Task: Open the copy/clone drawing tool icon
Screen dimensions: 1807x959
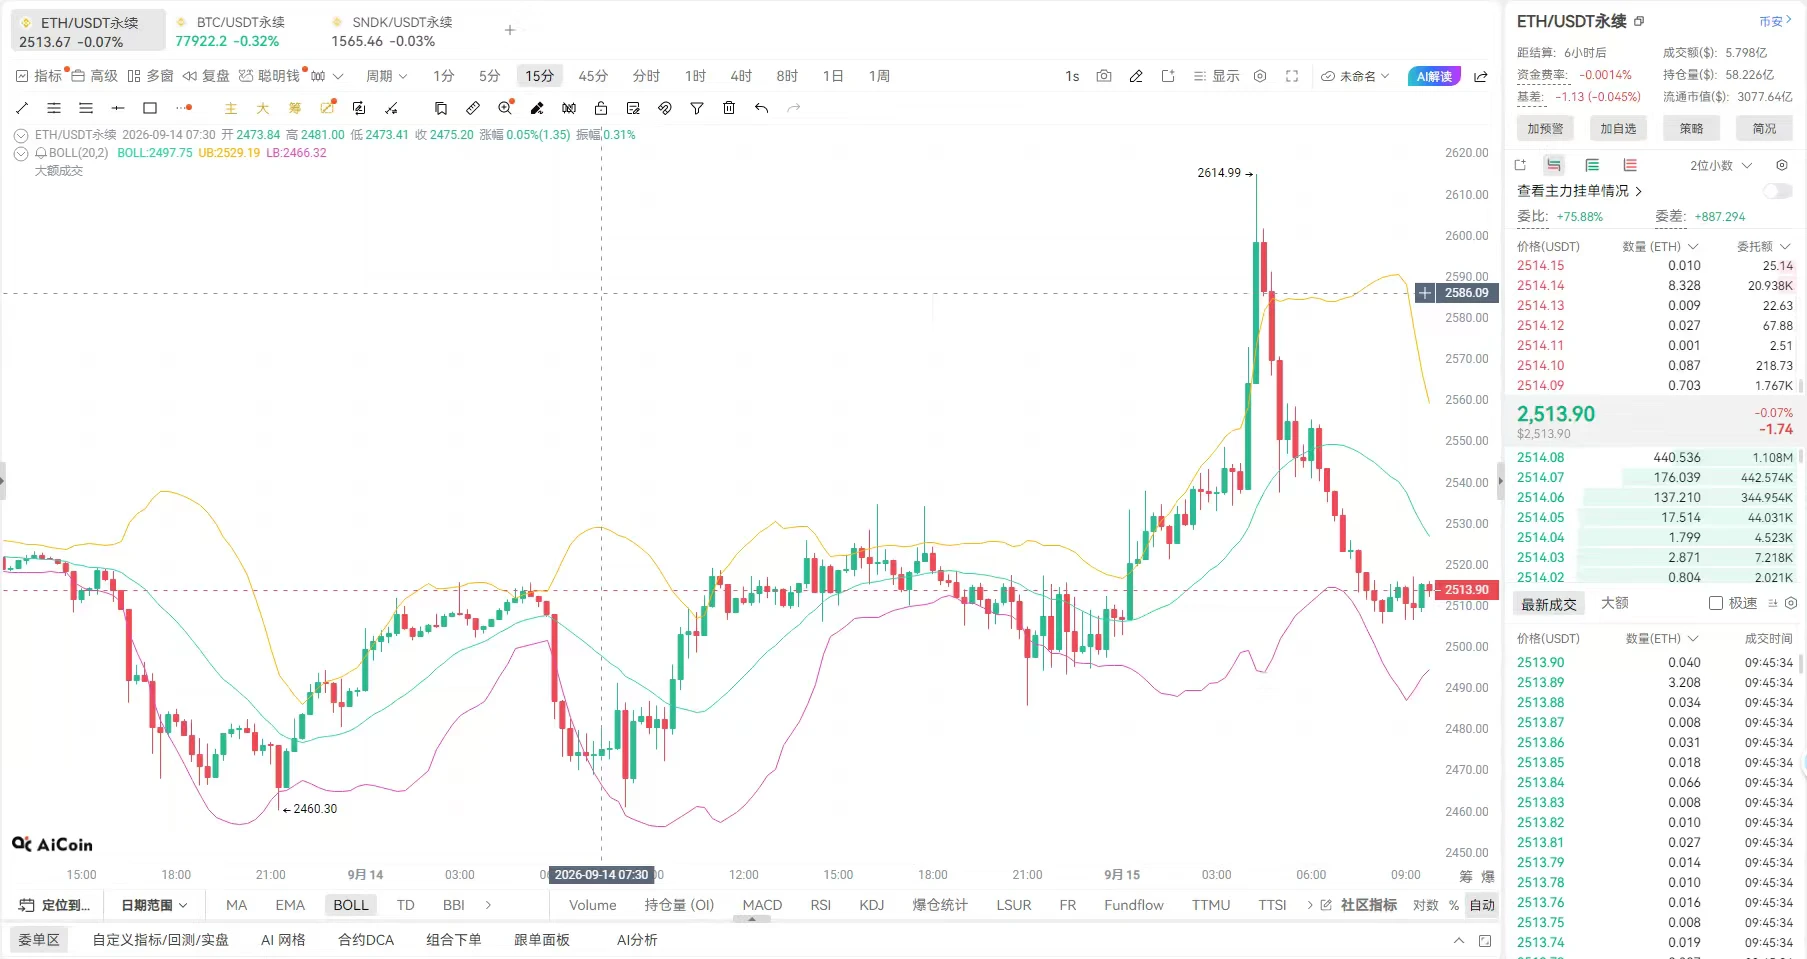Action: pos(441,108)
